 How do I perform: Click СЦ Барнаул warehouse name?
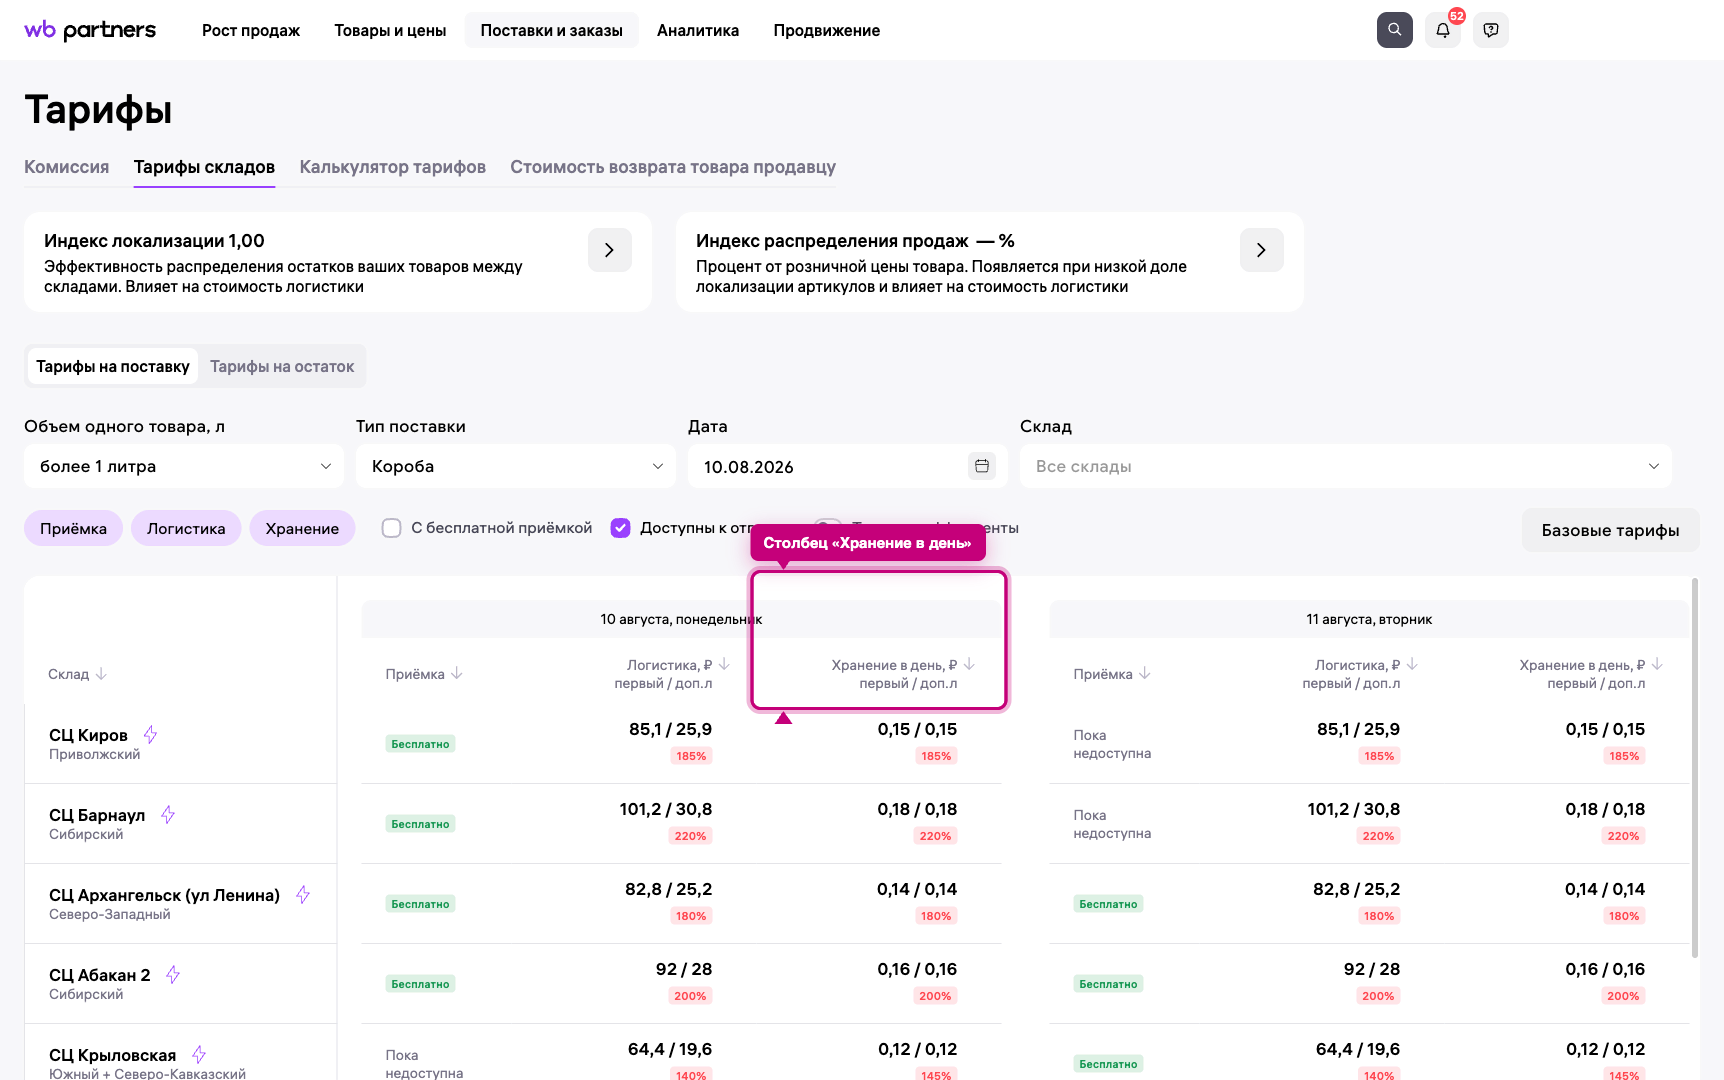click(97, 815)
